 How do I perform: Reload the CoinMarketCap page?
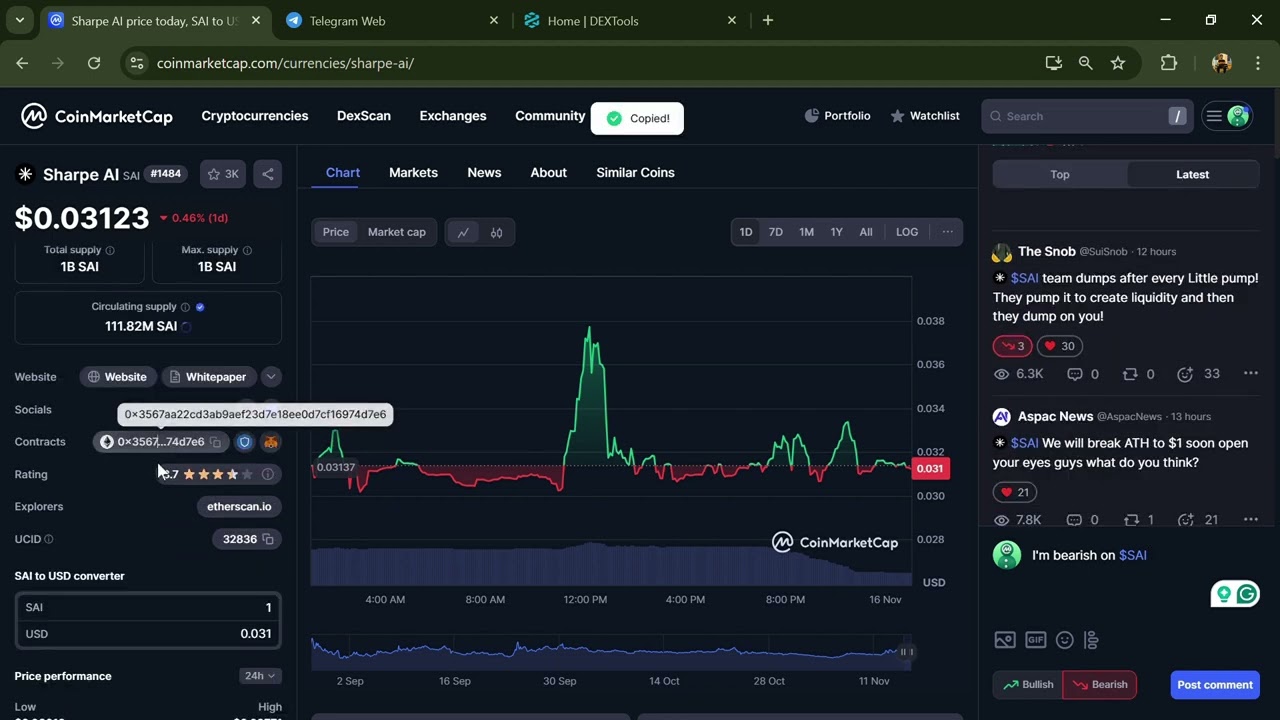94,63
